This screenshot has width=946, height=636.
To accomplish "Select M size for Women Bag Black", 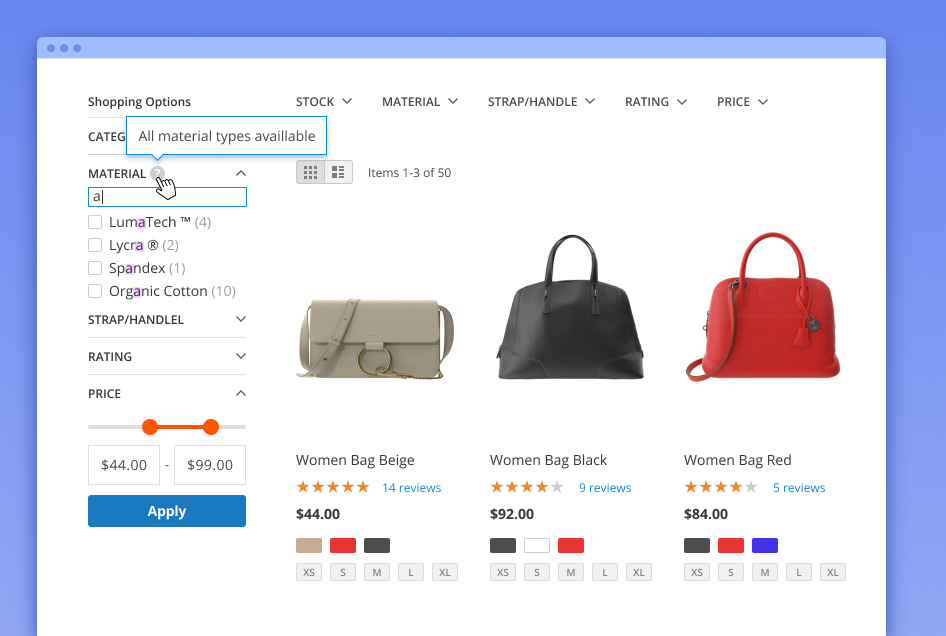I will coord(571,573).
